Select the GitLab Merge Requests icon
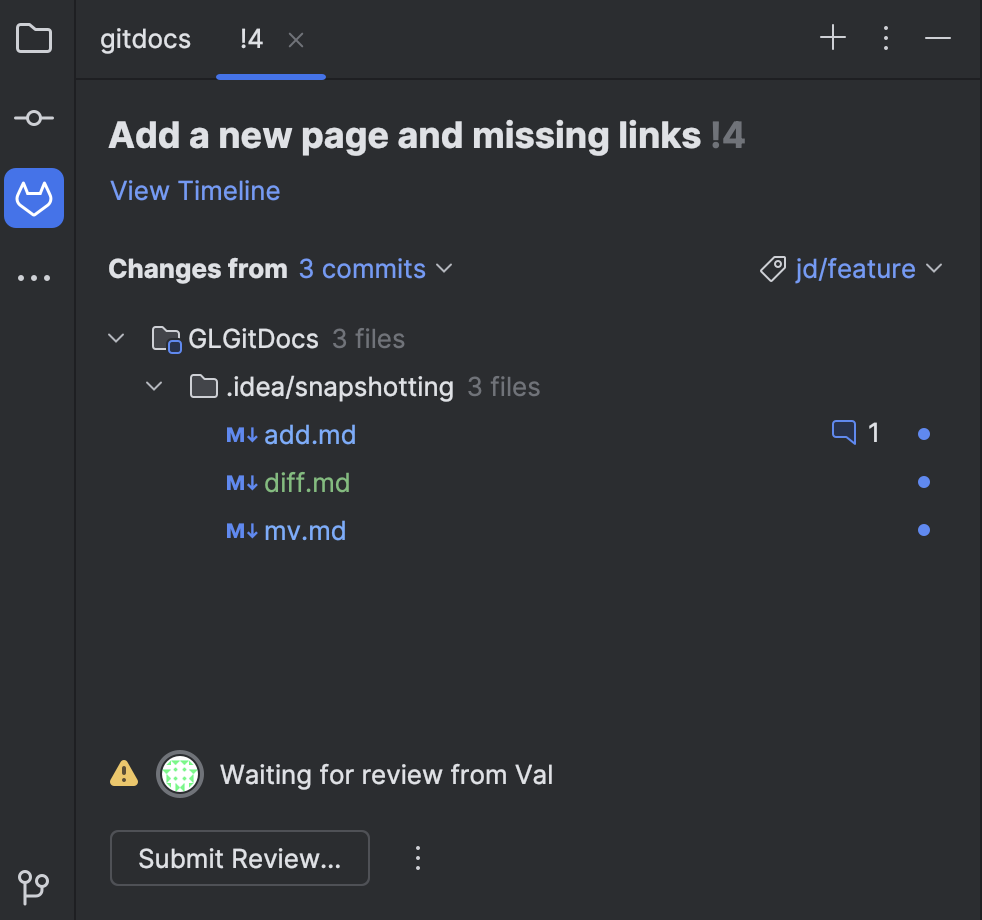The height and width of the screenshot is (920, 982). point(34,198)
